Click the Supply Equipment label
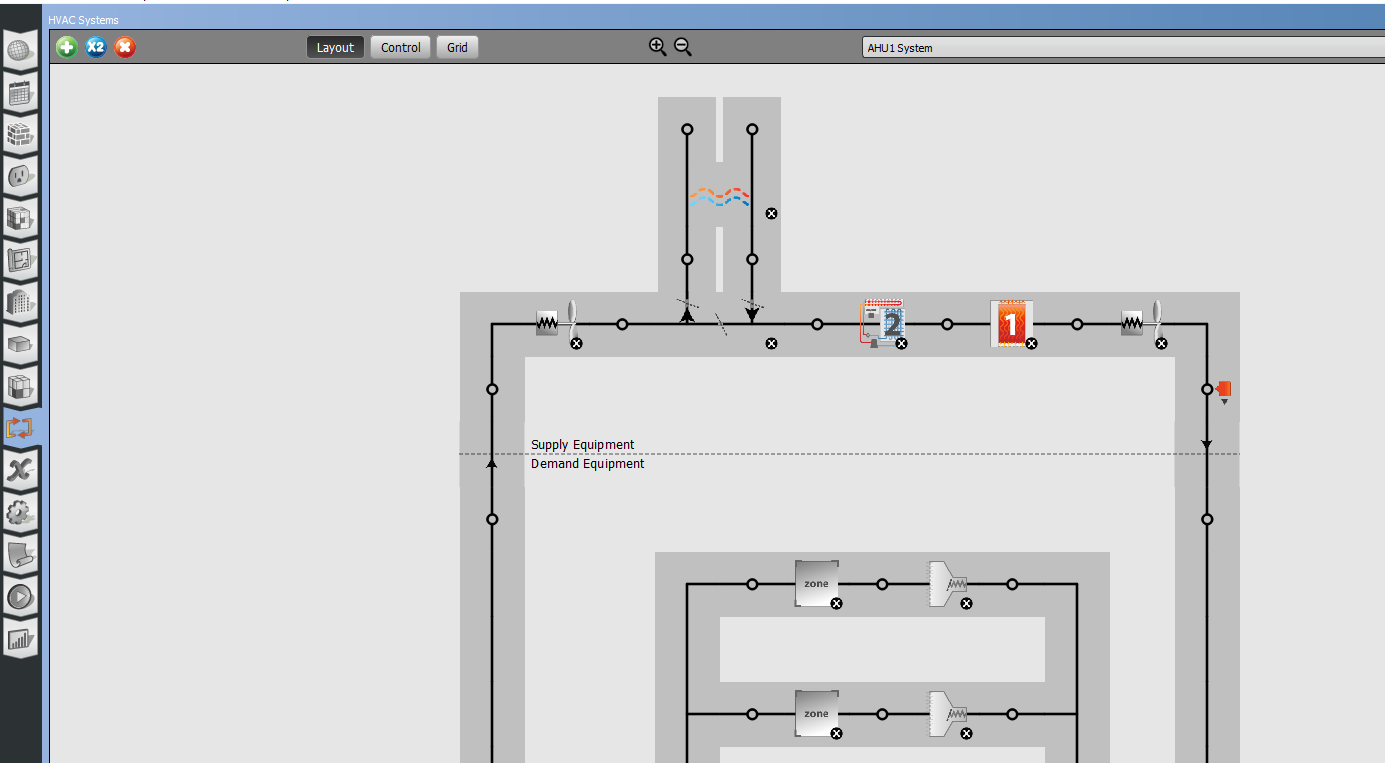The height and width of the screenshot is (763, 1385). [x=583, y=445]
